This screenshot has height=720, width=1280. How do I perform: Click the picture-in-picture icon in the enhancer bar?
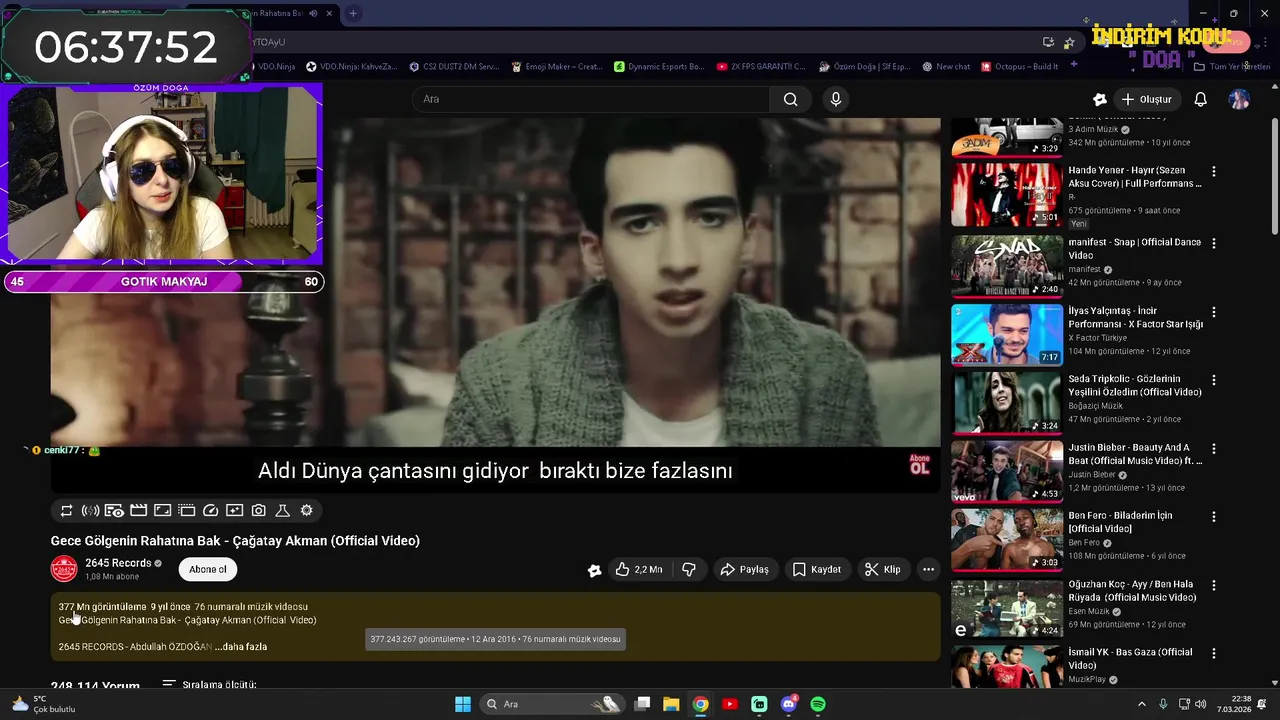pyautogui.click(x=162, y=510)
